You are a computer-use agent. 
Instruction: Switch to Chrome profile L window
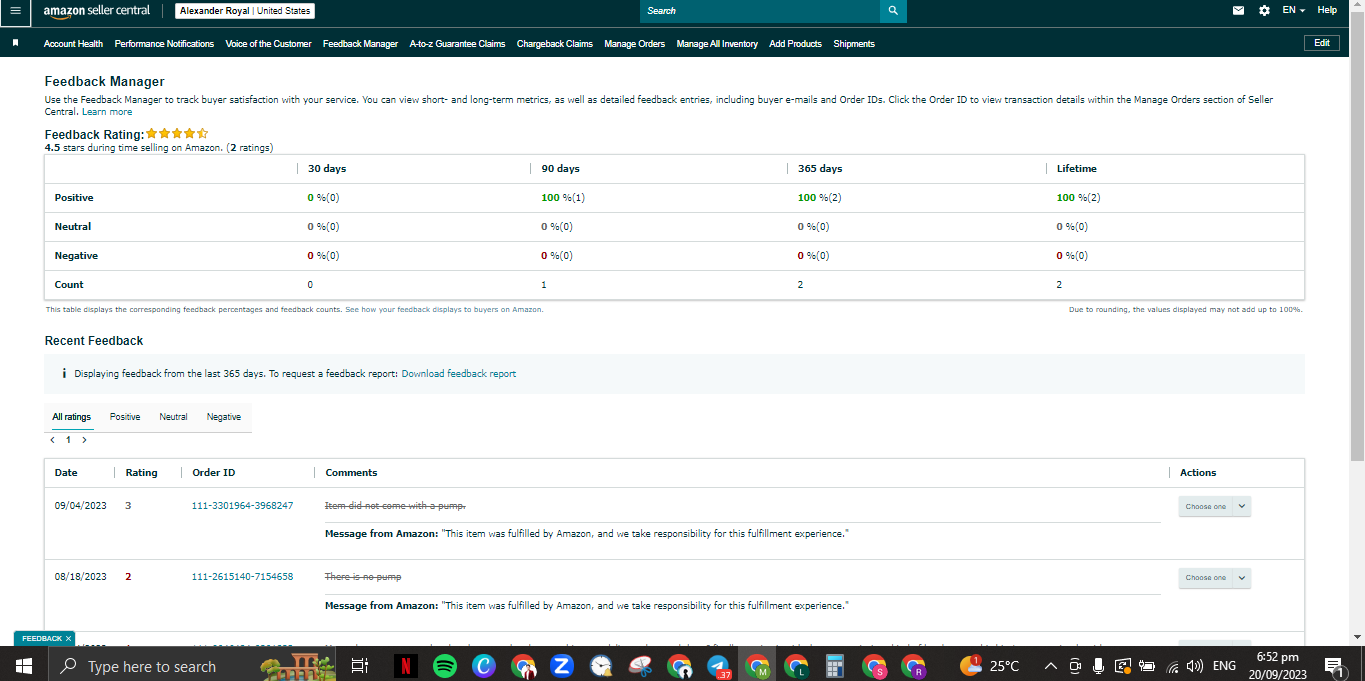796,665
